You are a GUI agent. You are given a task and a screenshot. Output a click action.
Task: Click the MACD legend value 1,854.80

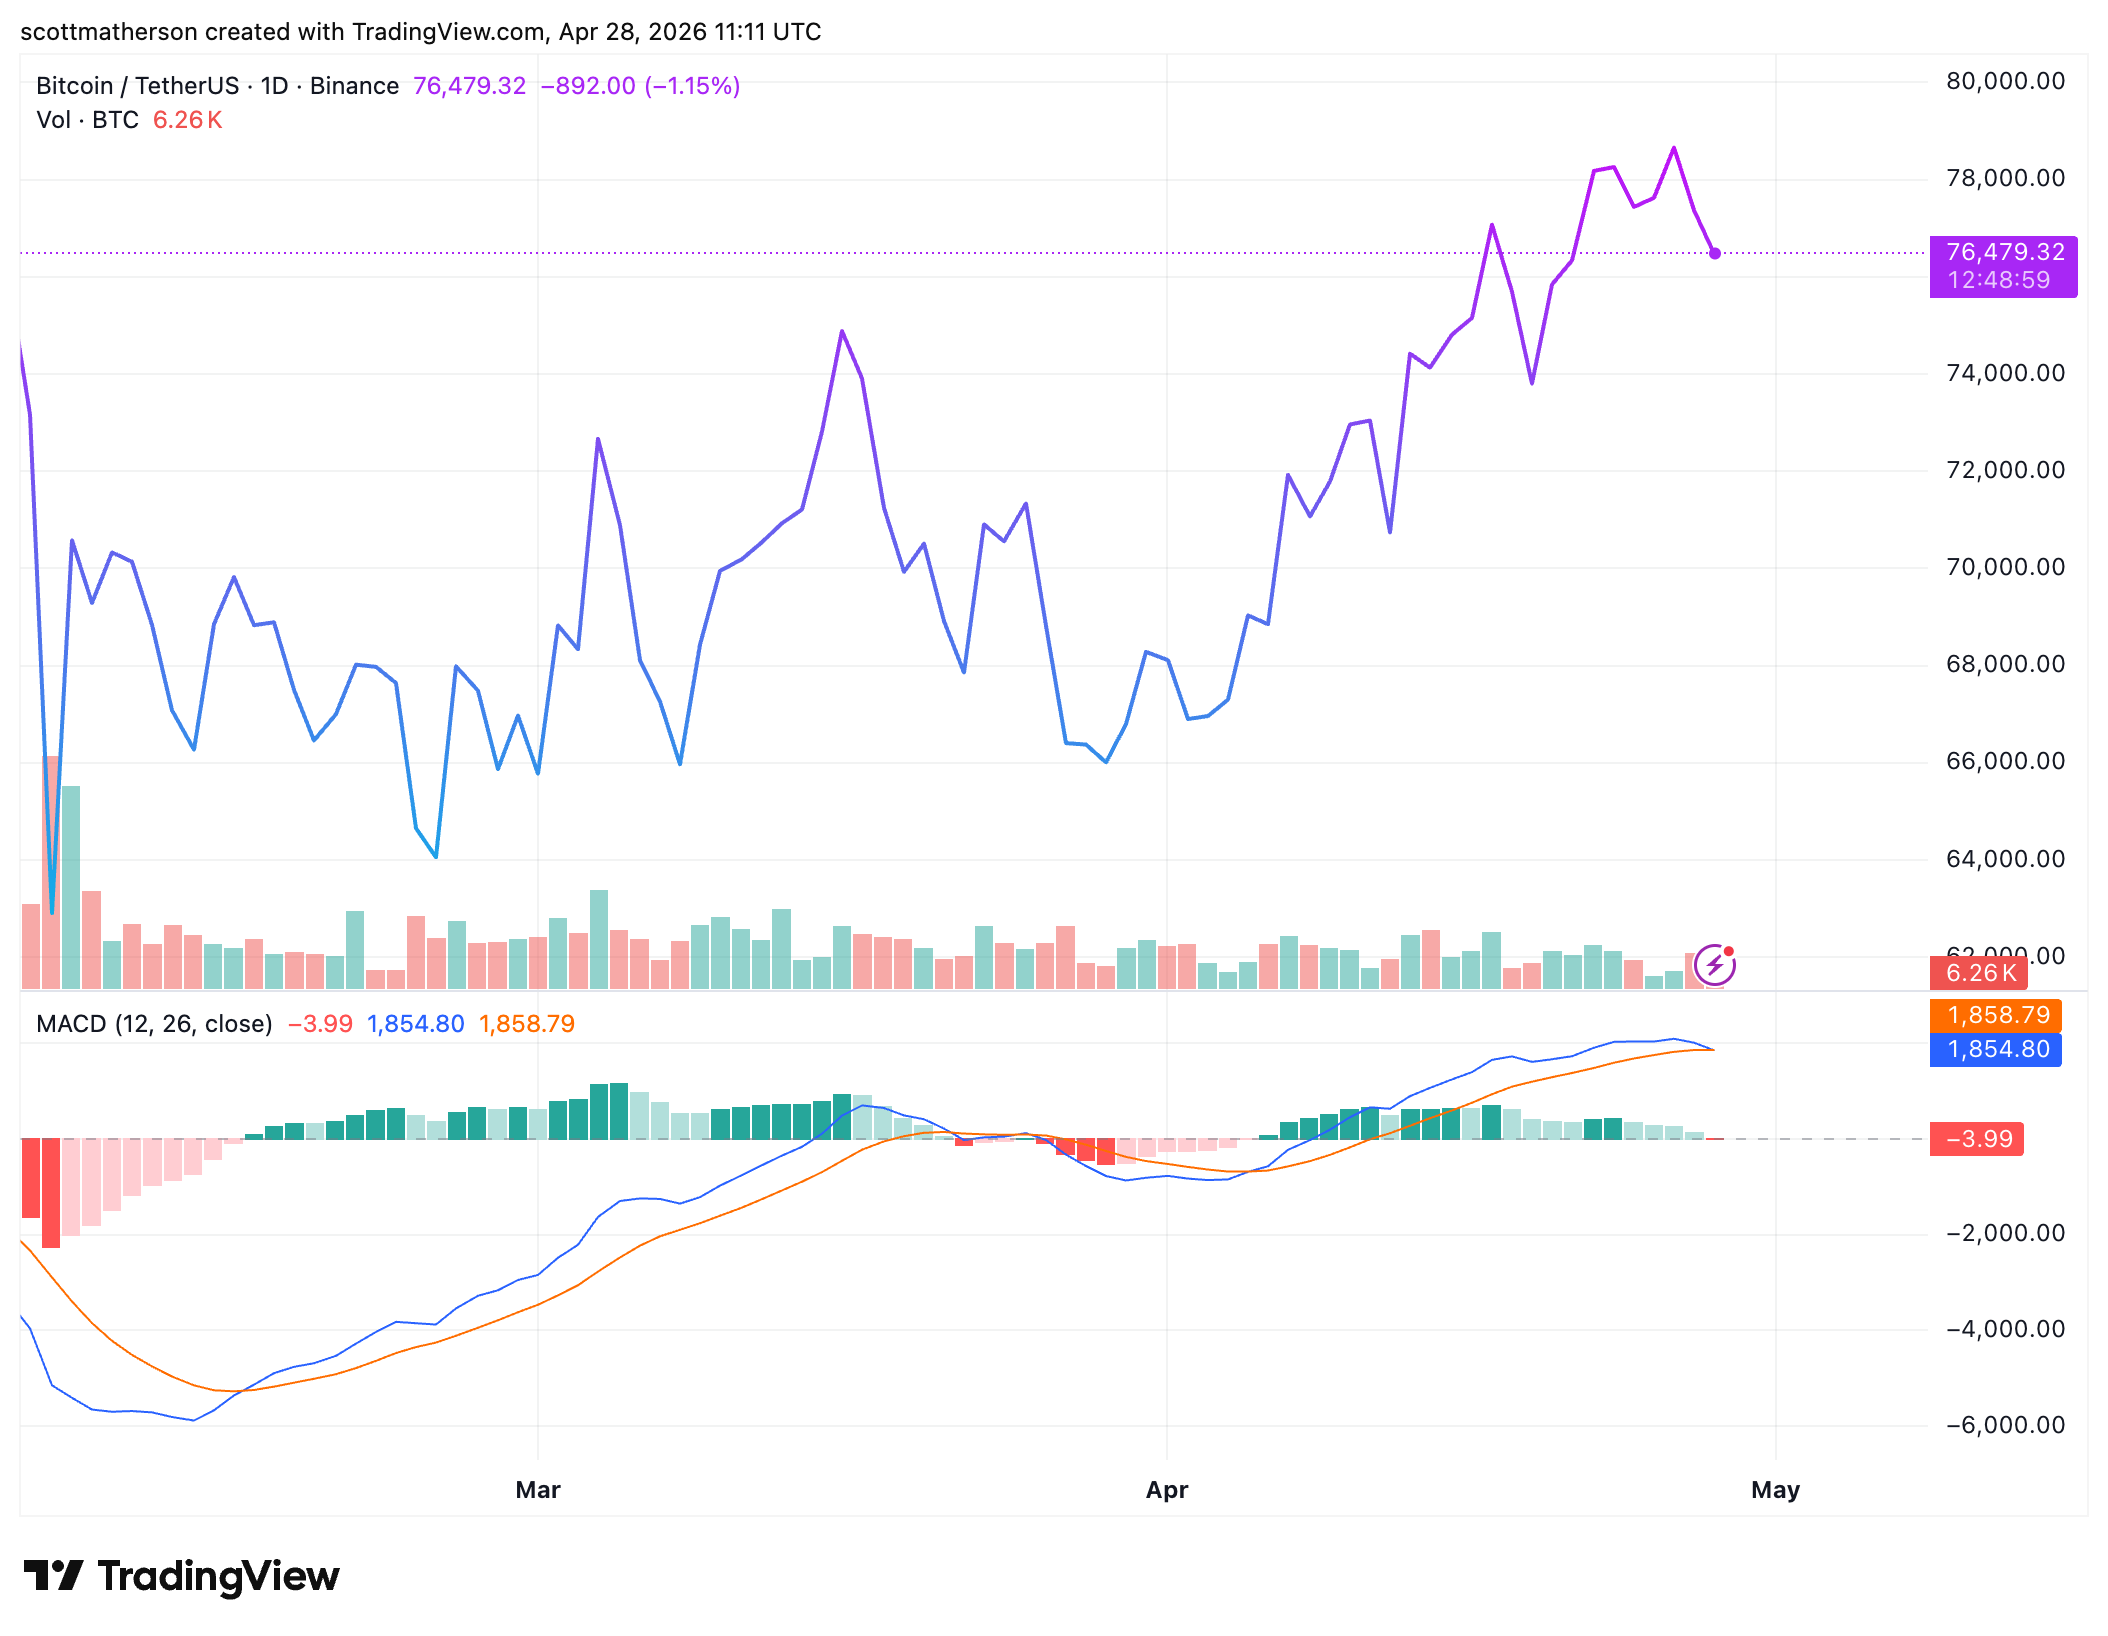pyautogui.click(x=415, y=1024)
